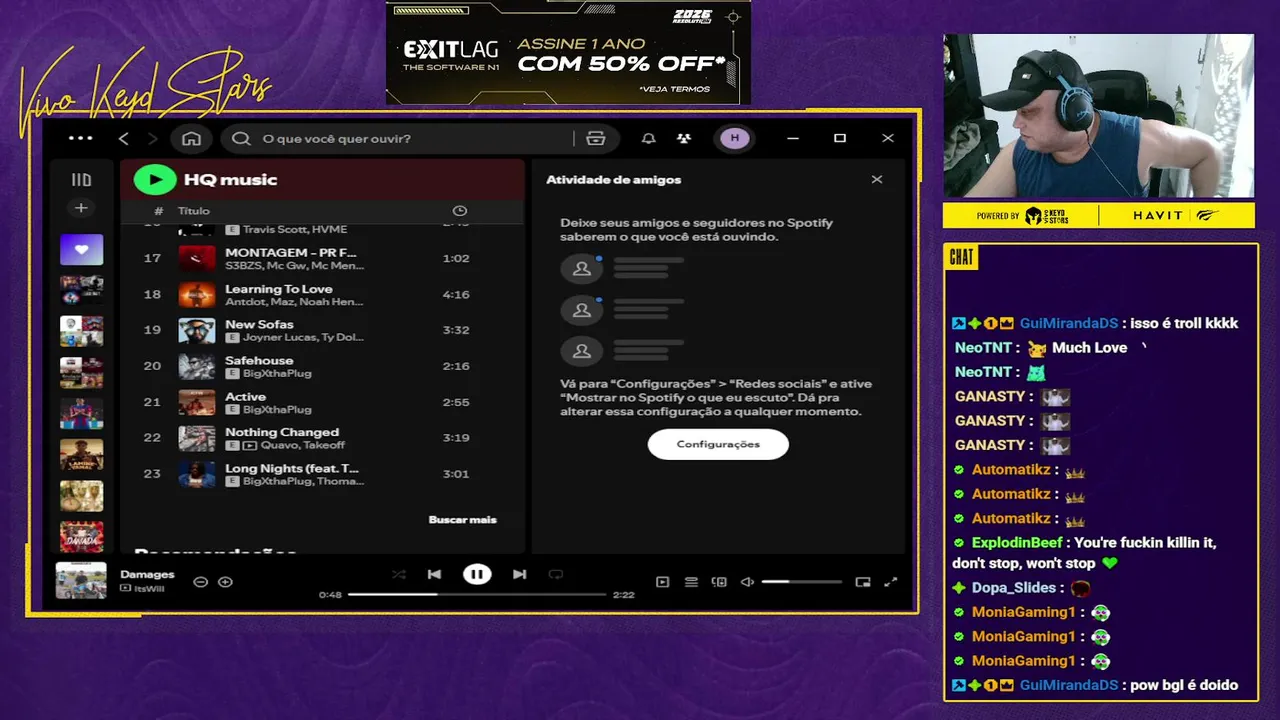
Task: Select track 23 Long Nights
Action: [x=322, y=474]
